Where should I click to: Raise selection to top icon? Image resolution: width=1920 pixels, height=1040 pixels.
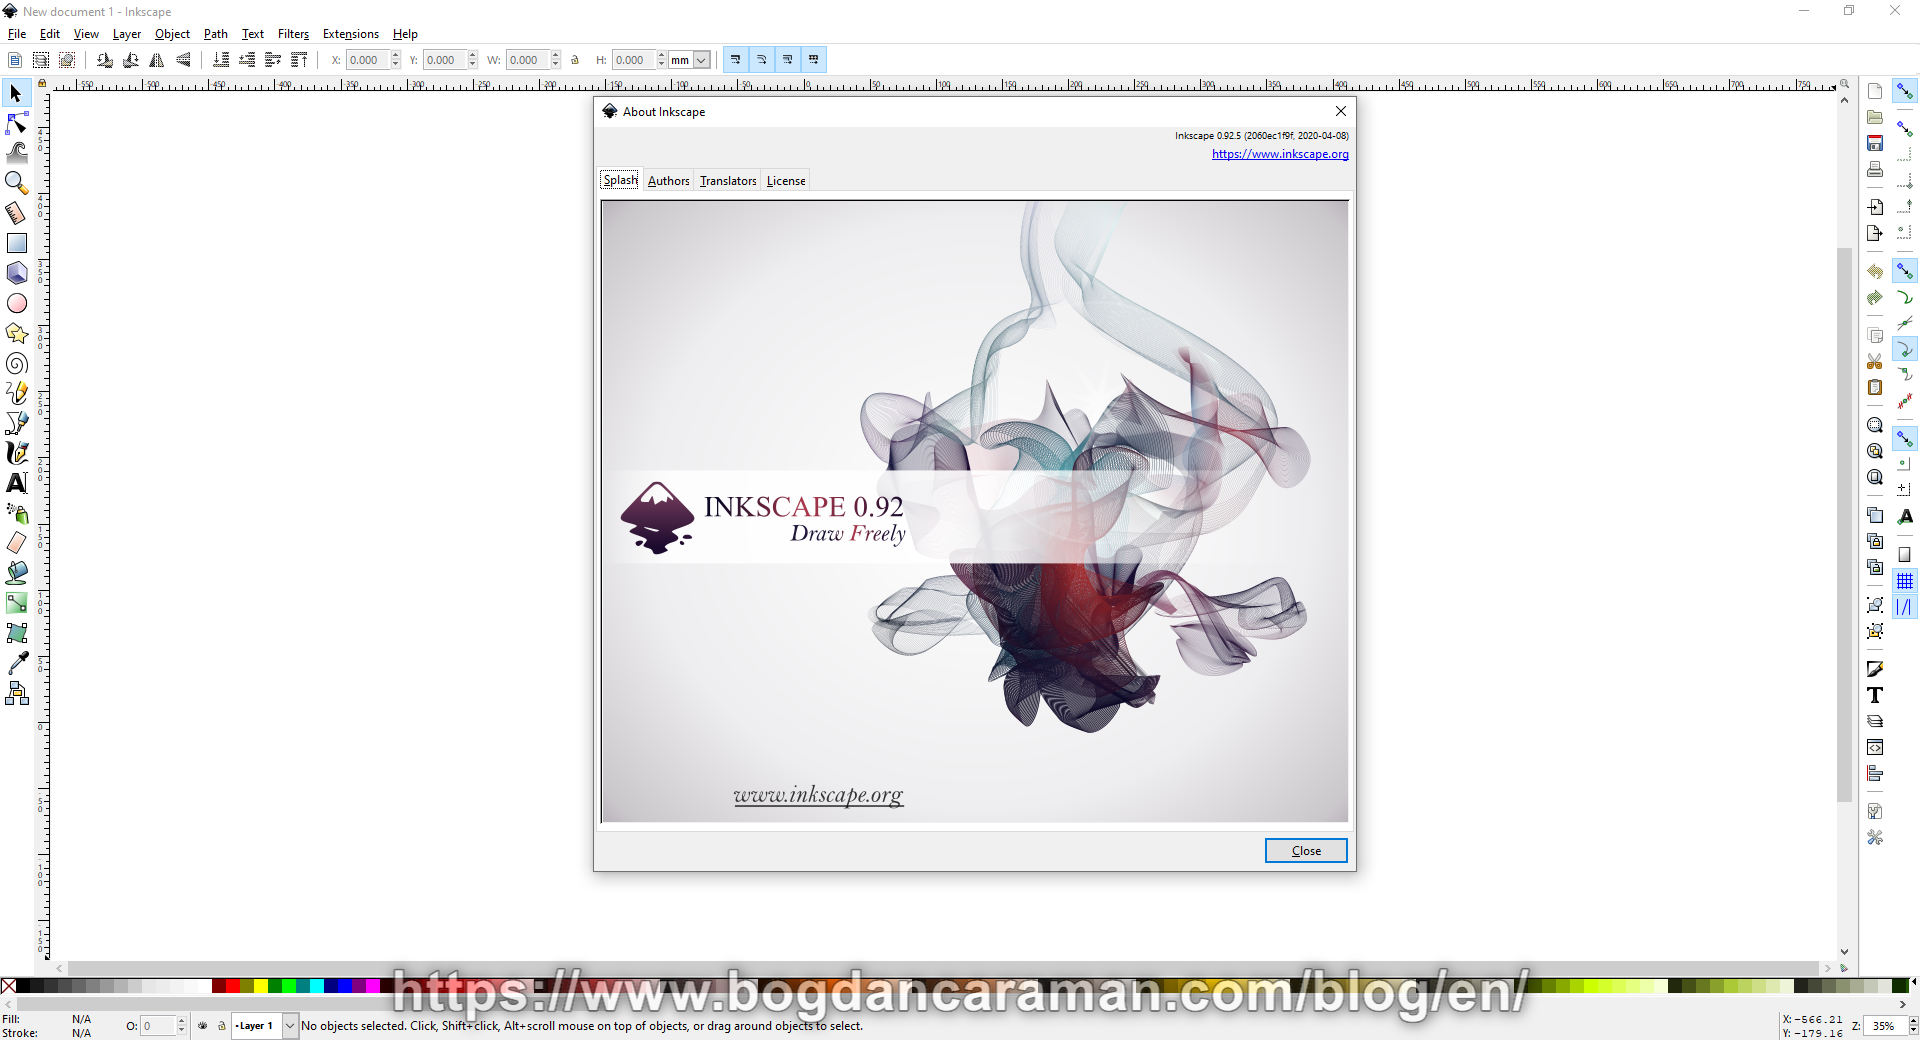pyautogui.click(x=299, y=60)
